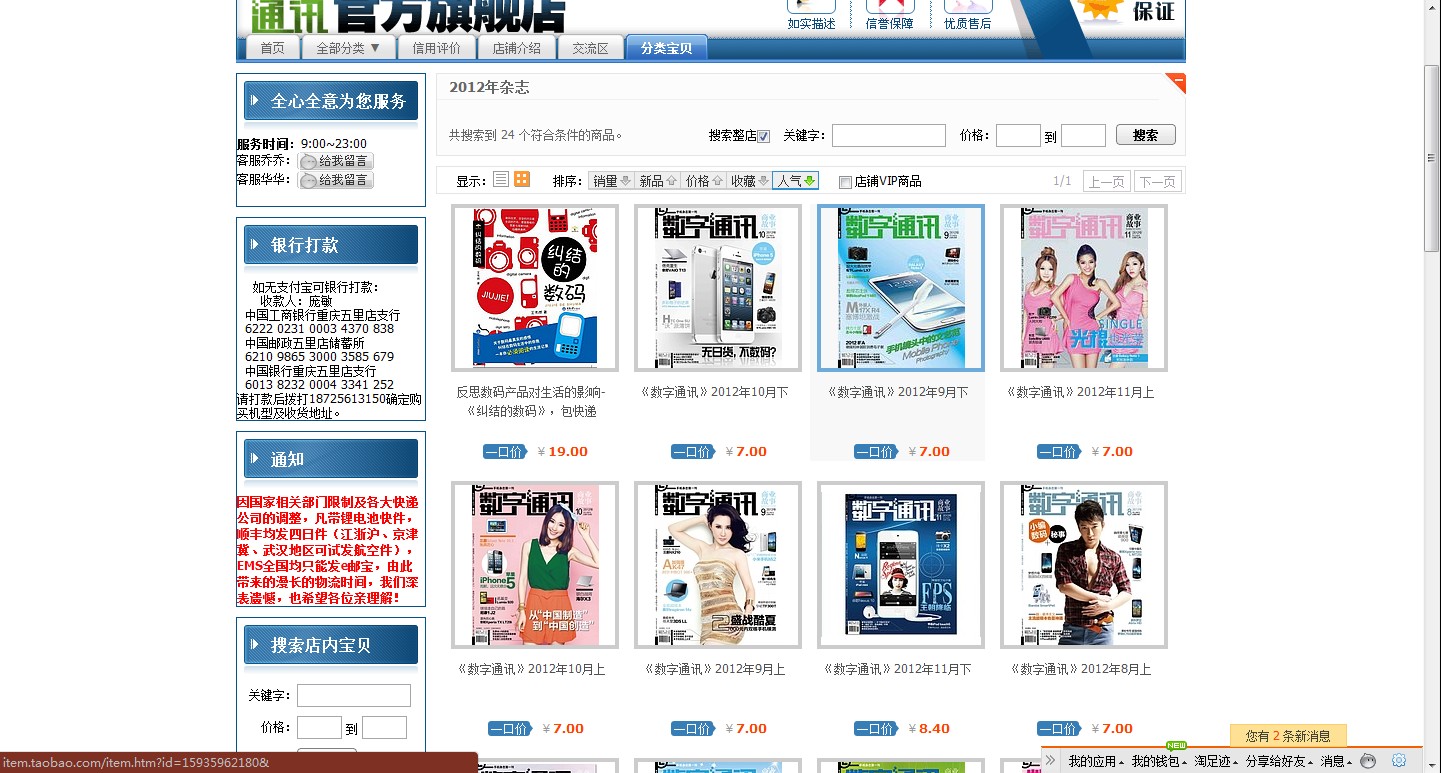Expand 分享给好友 menu in bottom bar
Screen dimensions: 1441x773
(x=1278, y=761)
